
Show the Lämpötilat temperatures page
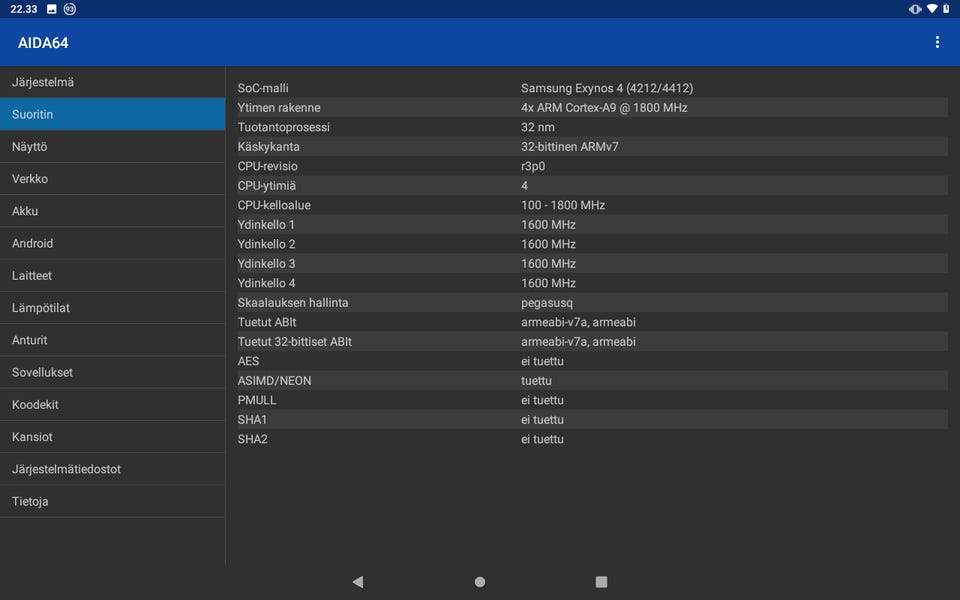click(x=113, y=308)
